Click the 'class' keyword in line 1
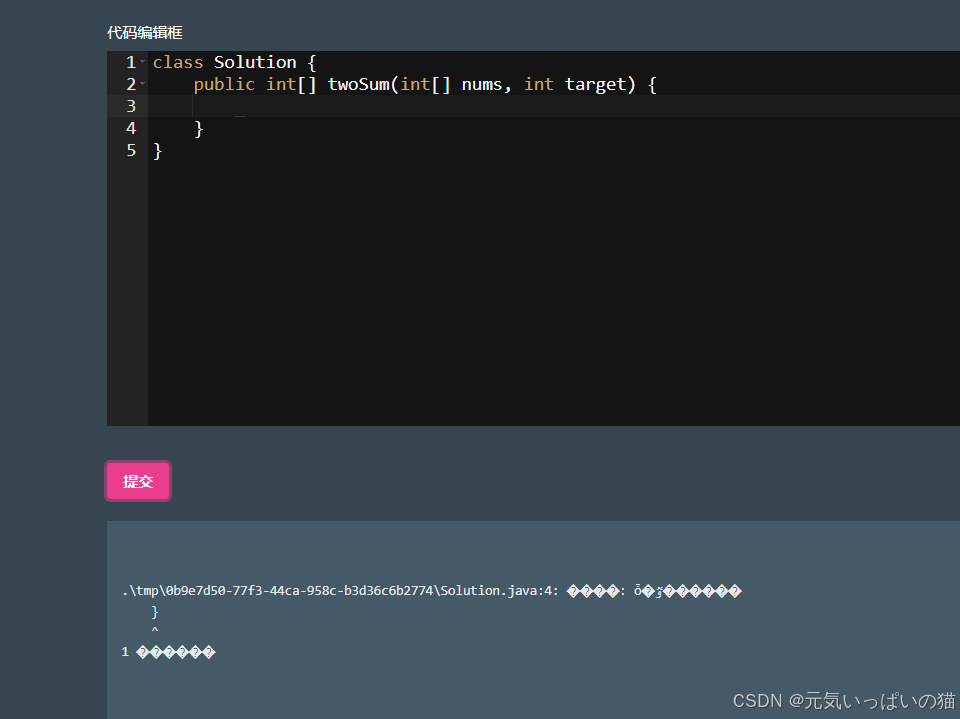The image size is (960, 719). point(178,62)
